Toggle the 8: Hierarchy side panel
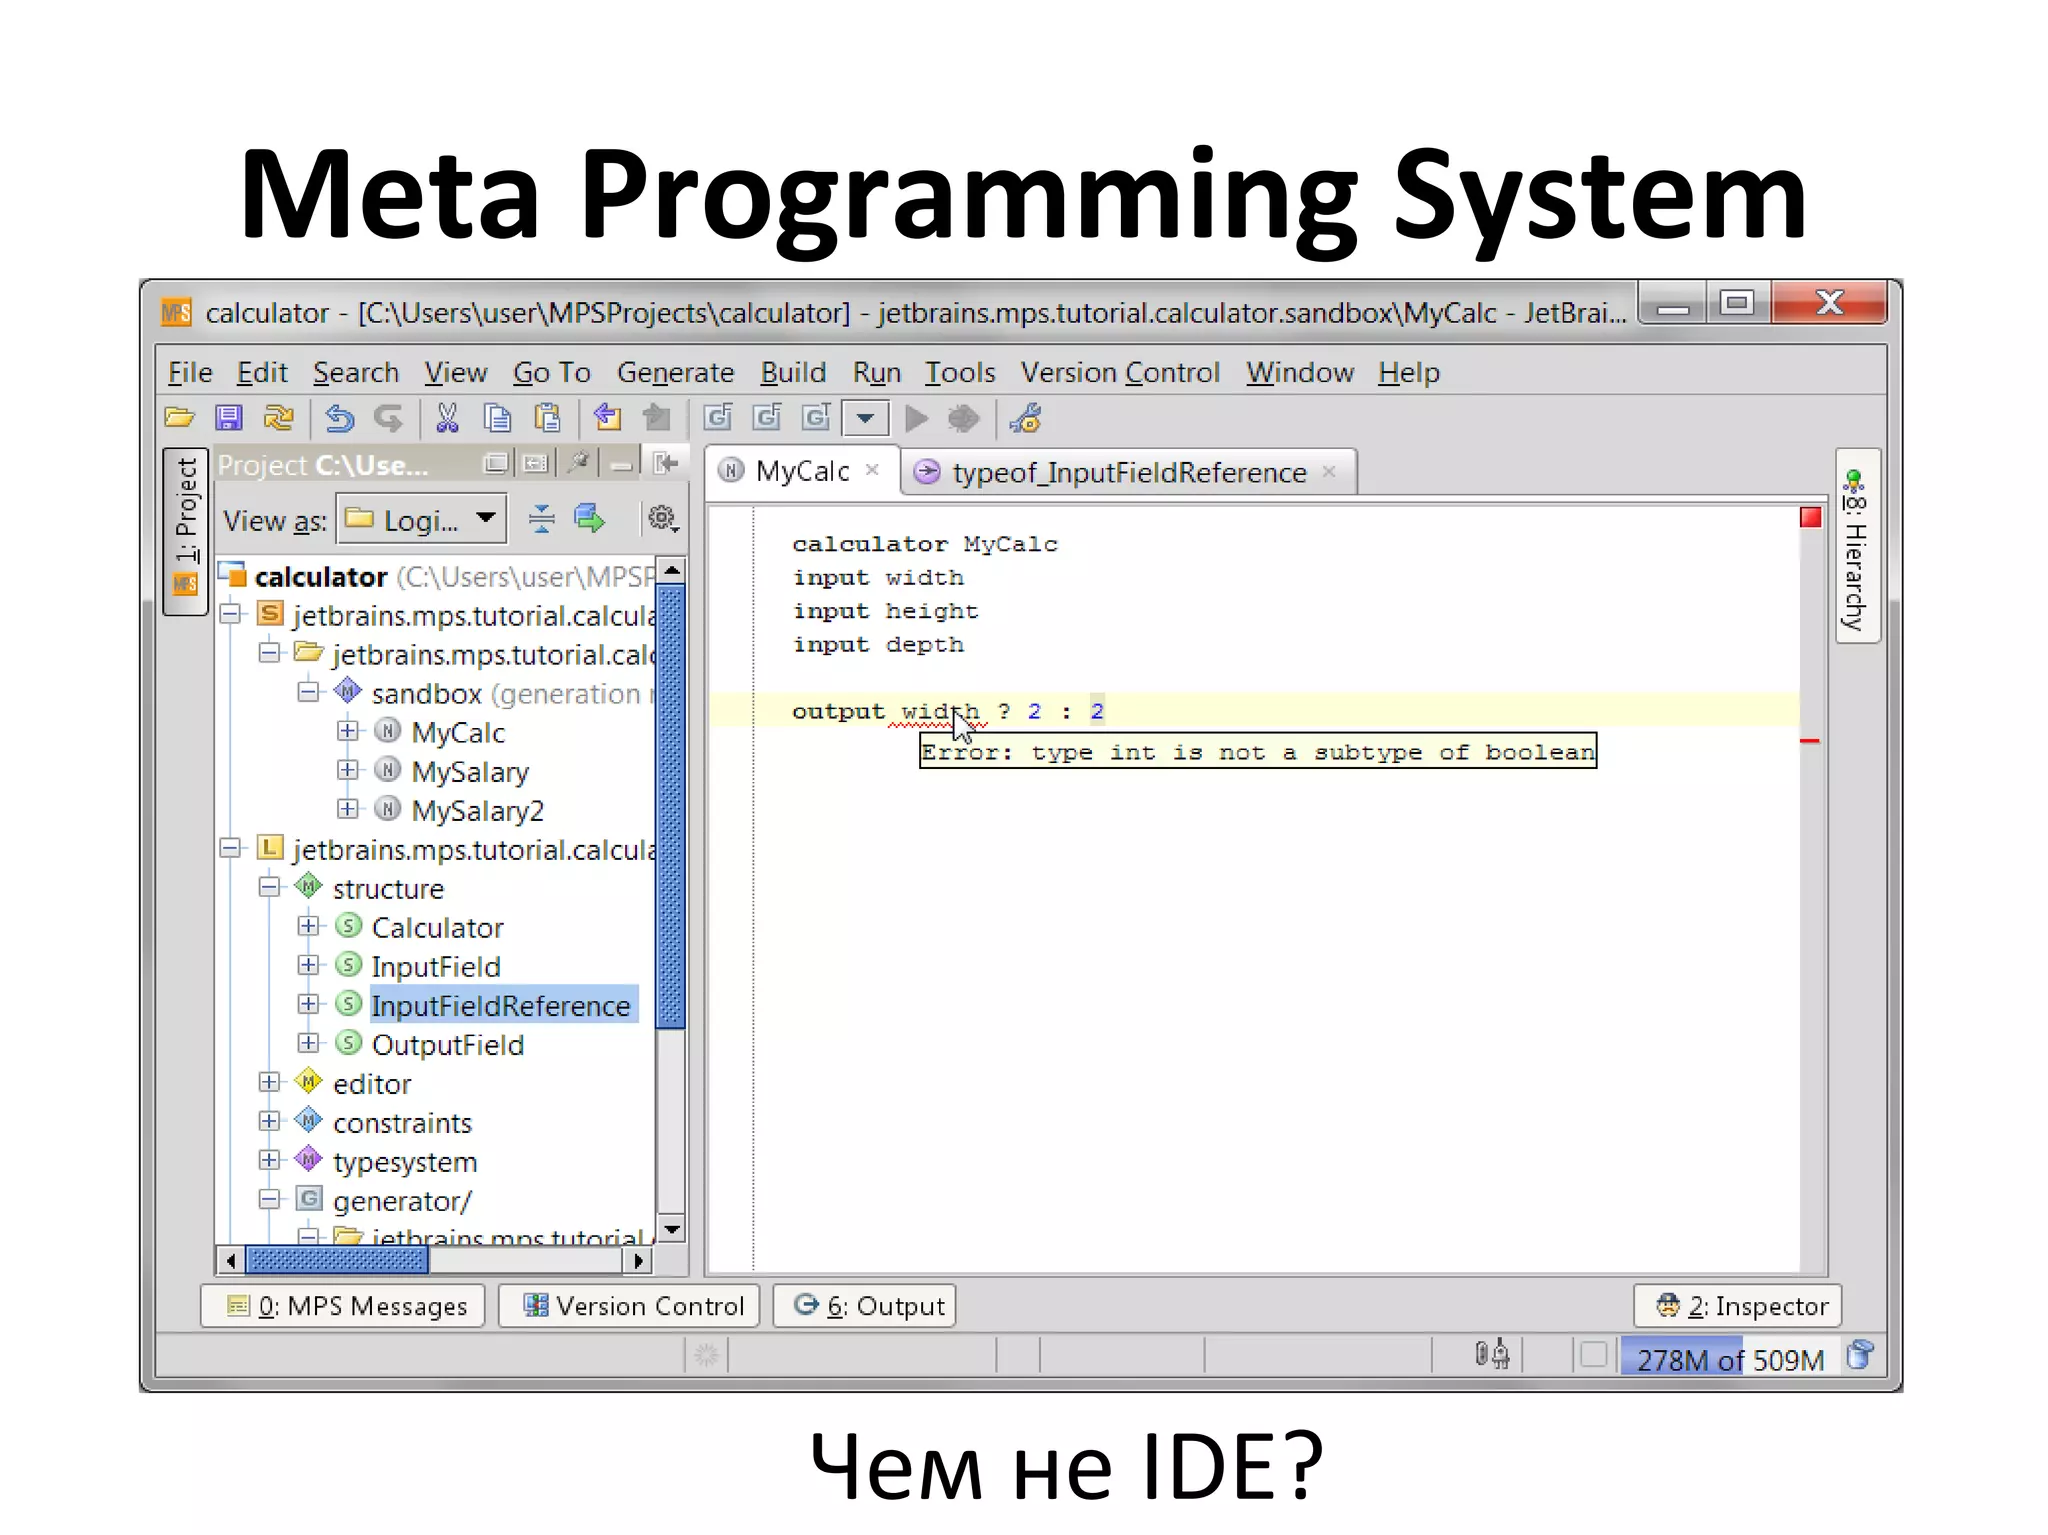Image resolution: width=2048 pixels, height=1535 pixels. coord(1856,546)
